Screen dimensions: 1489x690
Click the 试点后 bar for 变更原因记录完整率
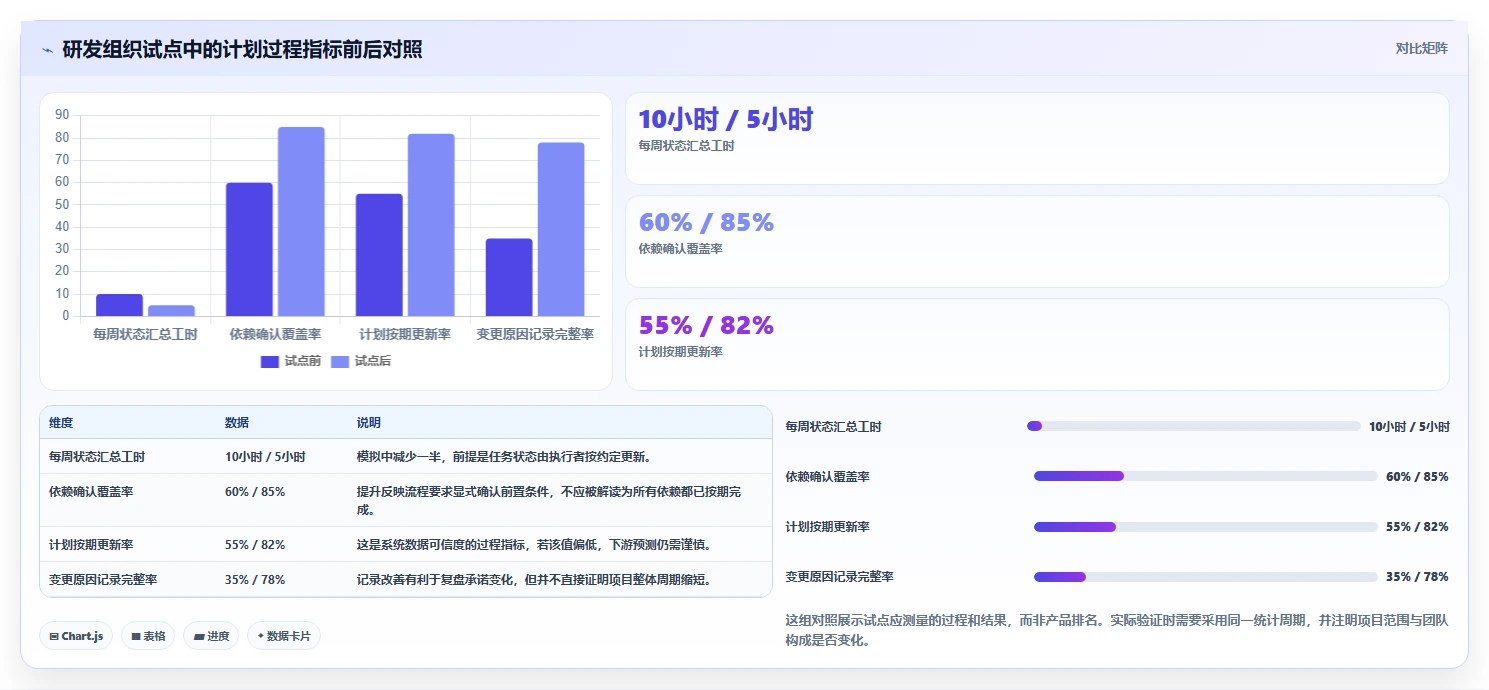click(561, 229)
